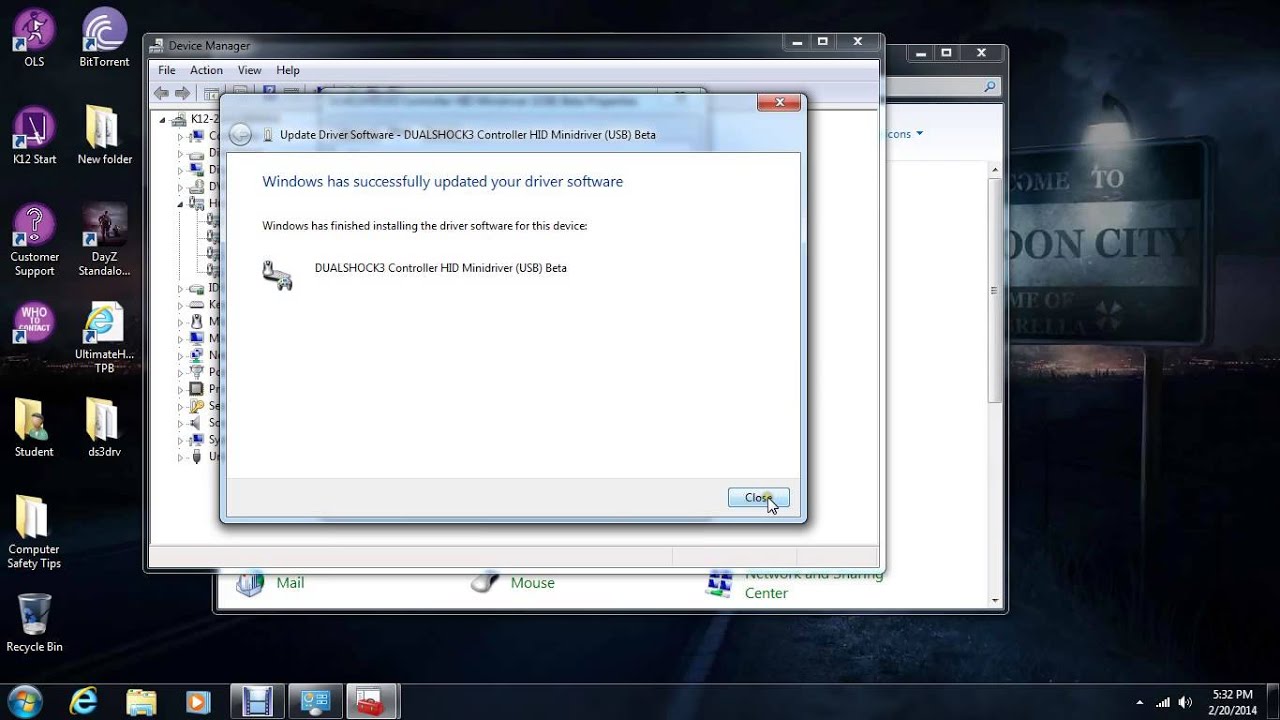
Task: Click the Who To Contact desktop icon
Action: click(x=34, y=325)
